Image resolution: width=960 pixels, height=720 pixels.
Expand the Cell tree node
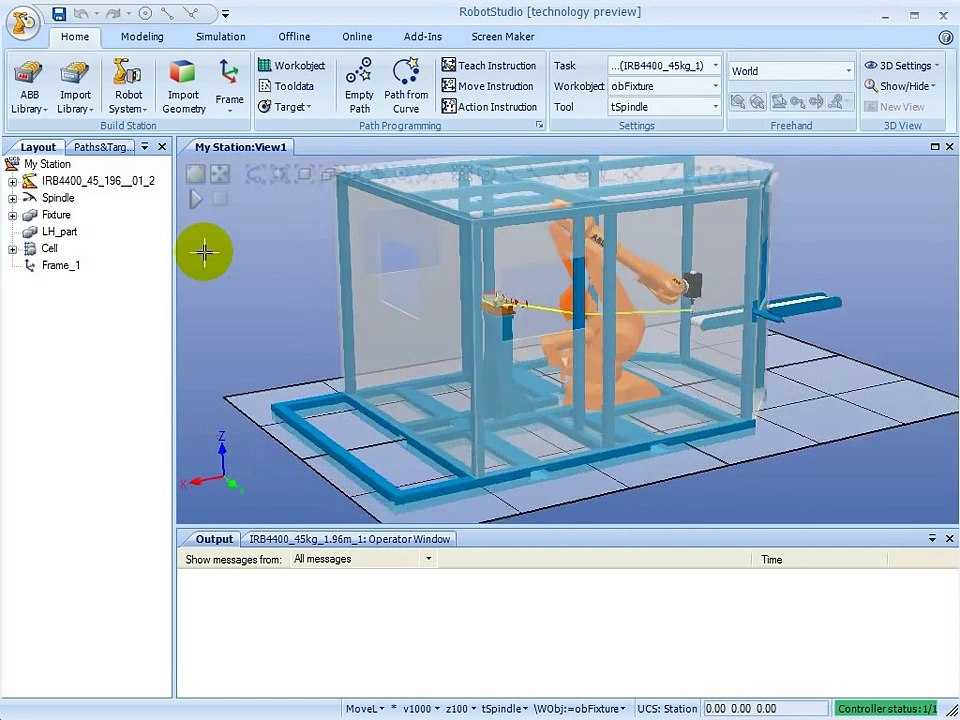coord(12,249)
